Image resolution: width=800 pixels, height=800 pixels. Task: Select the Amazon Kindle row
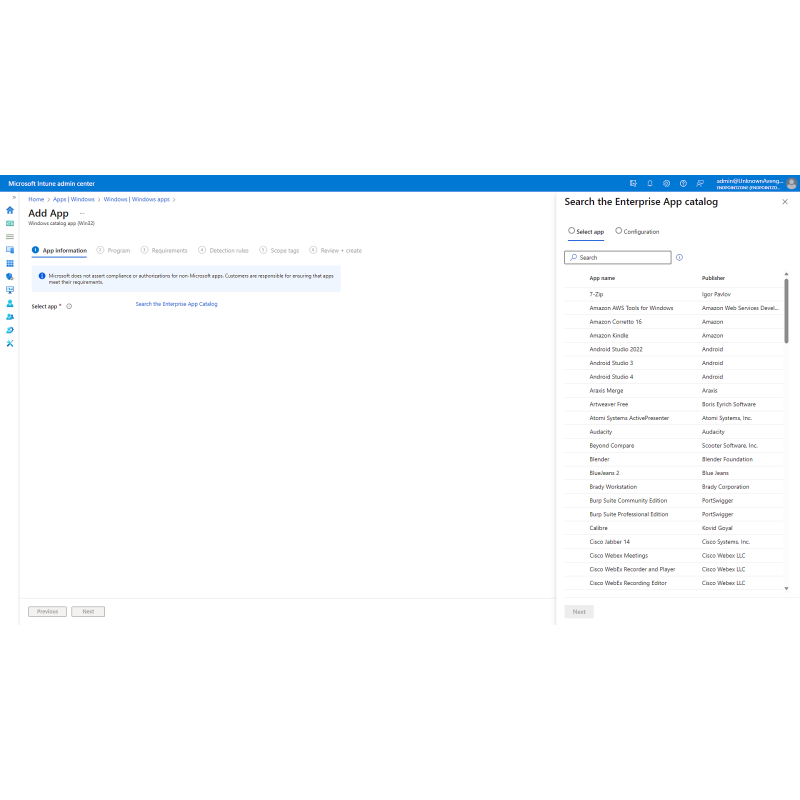[x=673, y=336]
